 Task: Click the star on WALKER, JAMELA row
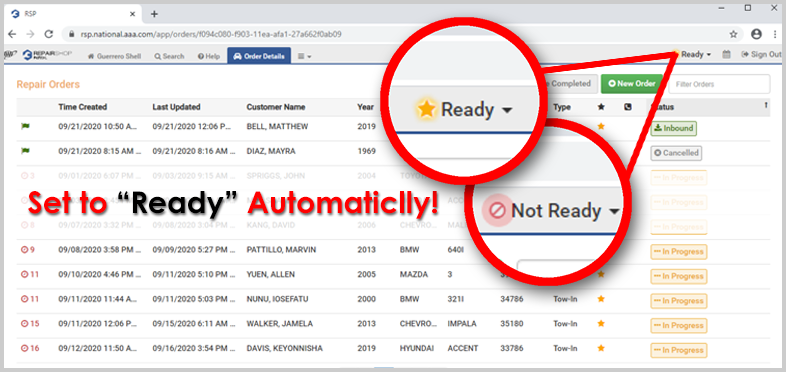[x=601, y=323]
